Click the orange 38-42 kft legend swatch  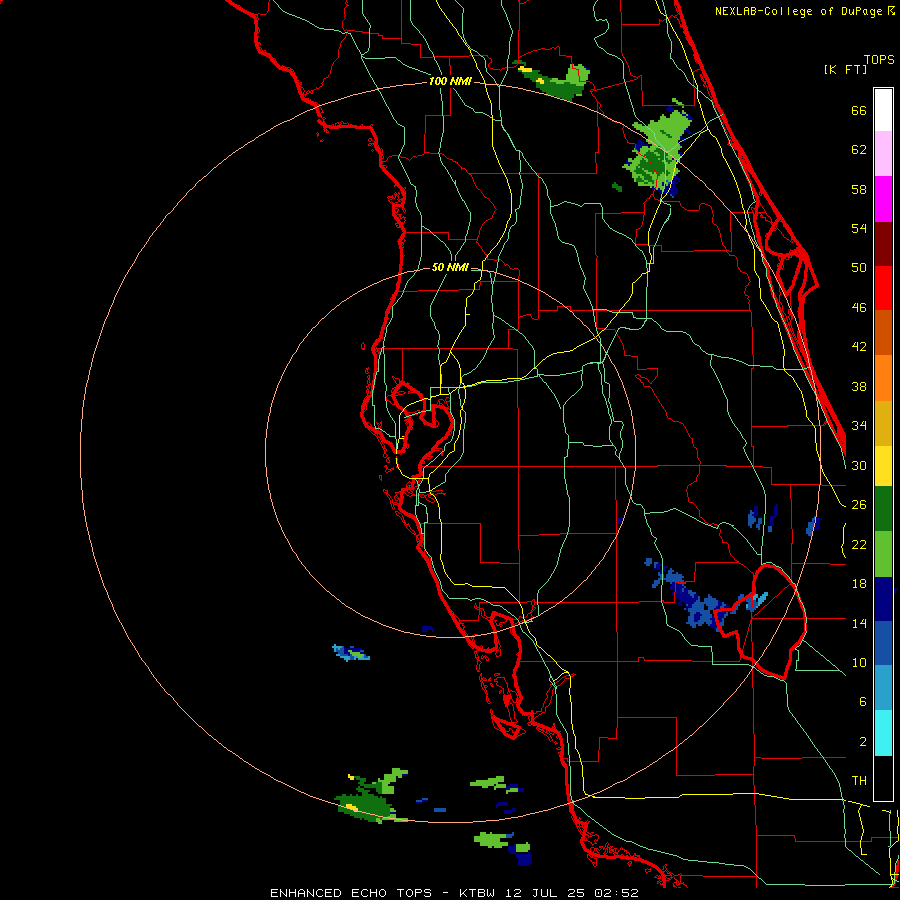[883, 378]
